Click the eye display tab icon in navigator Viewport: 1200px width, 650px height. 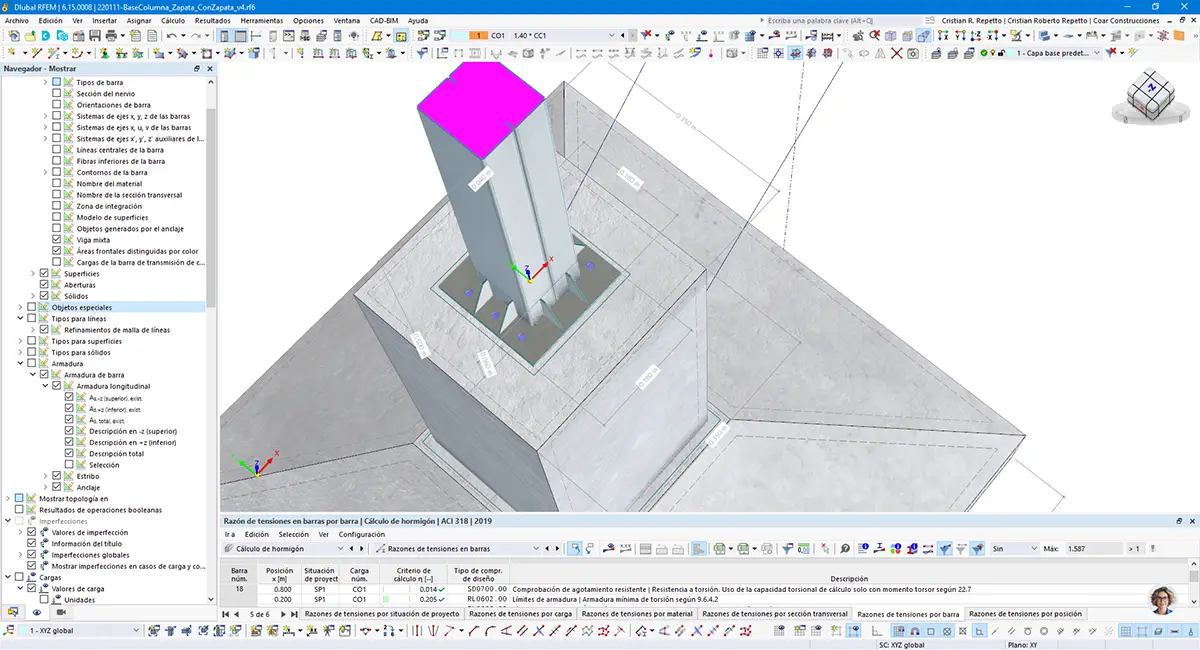(x=37, y=612)
